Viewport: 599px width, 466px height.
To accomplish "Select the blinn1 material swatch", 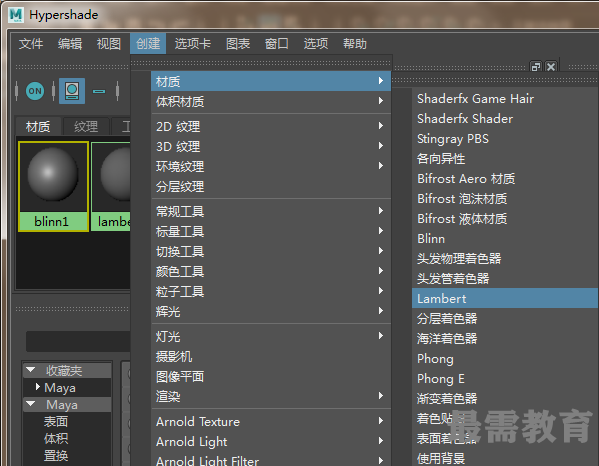I will (x=53, y=186).
